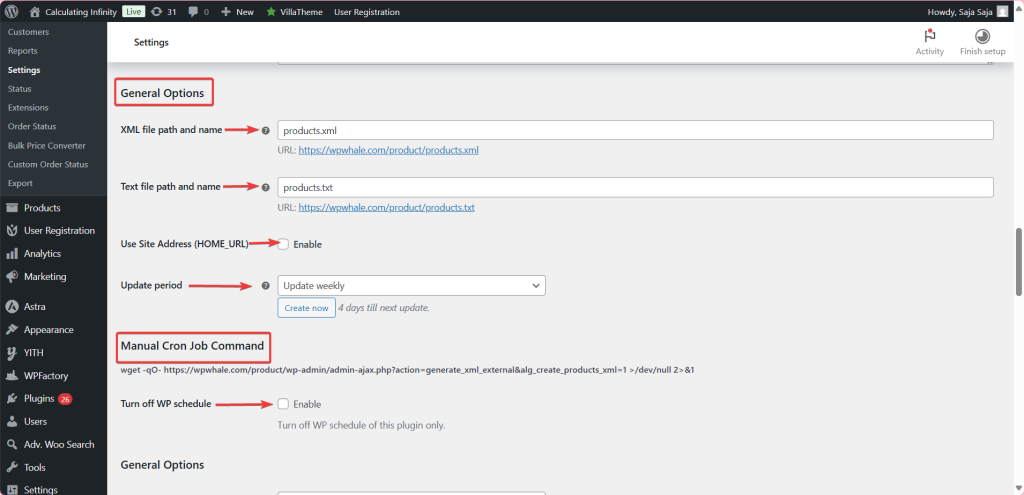Open Customers submenu item
Viewport: 1024px width, 495px height.
(28, 32)
